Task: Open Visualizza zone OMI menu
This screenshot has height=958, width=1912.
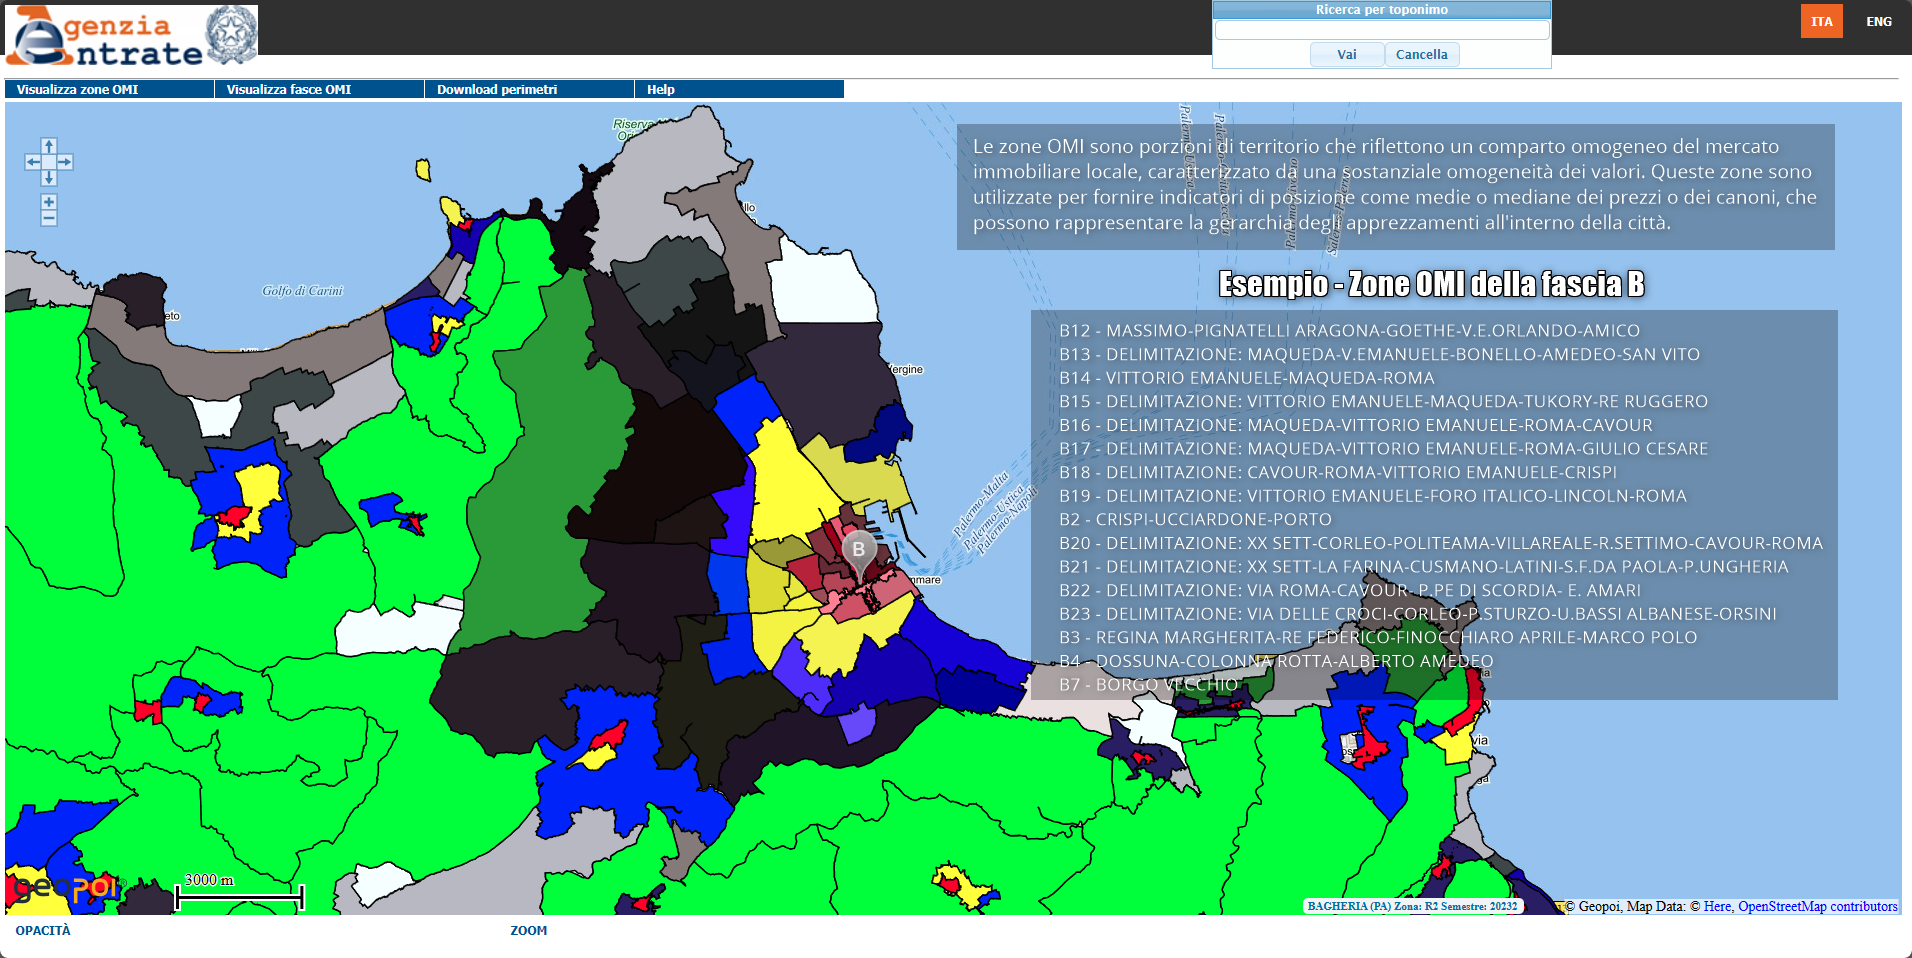Action: (x=109, y=89)
